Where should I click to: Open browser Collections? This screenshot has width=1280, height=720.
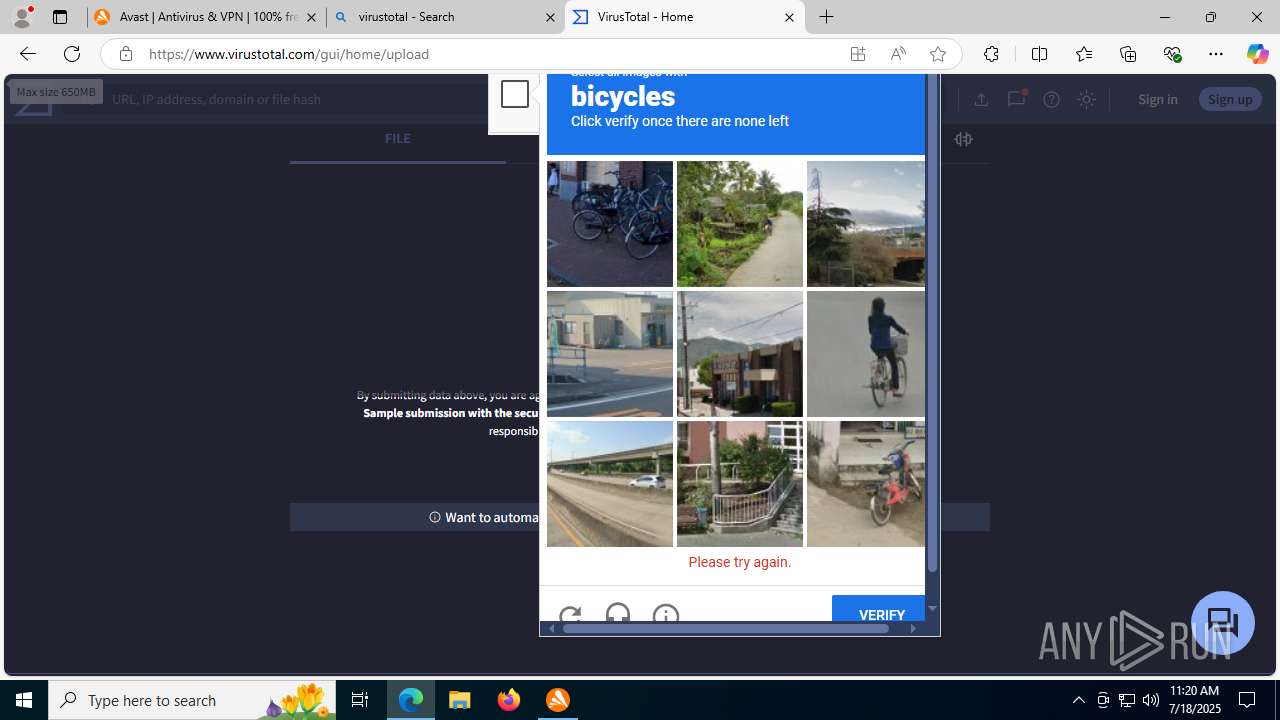1128,54
